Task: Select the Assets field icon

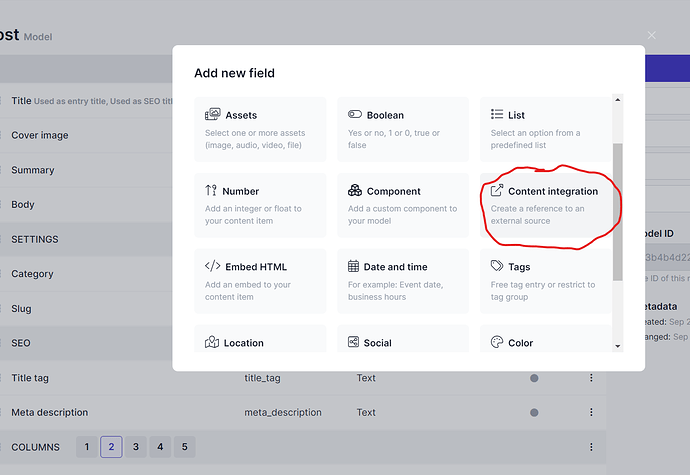Action: (x=213, y=114)
